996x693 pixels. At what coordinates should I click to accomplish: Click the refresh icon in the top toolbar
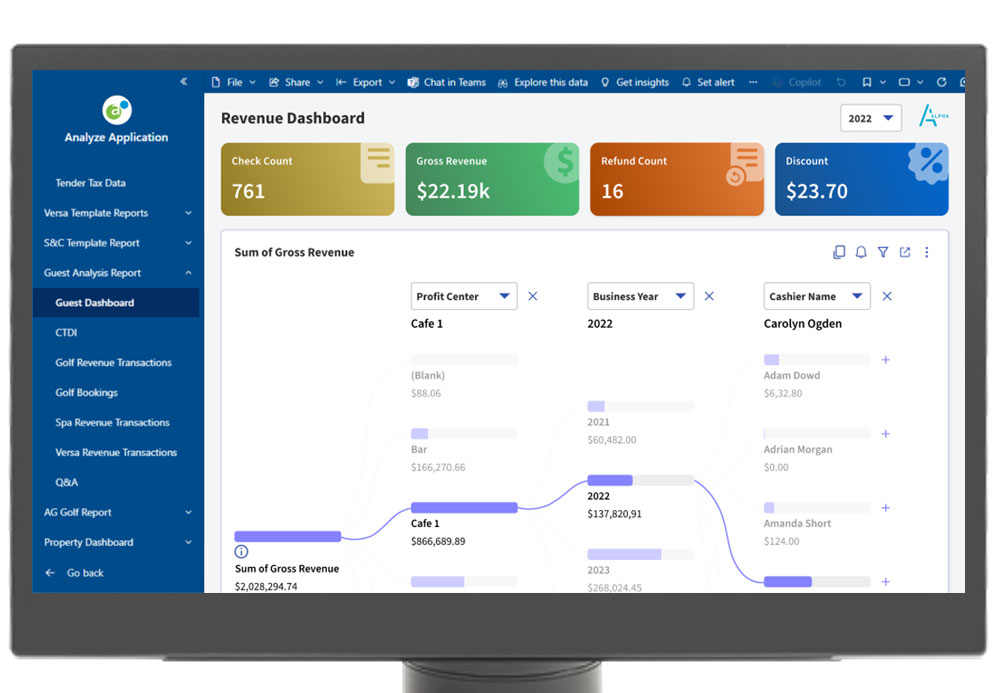tap(941, 83)
